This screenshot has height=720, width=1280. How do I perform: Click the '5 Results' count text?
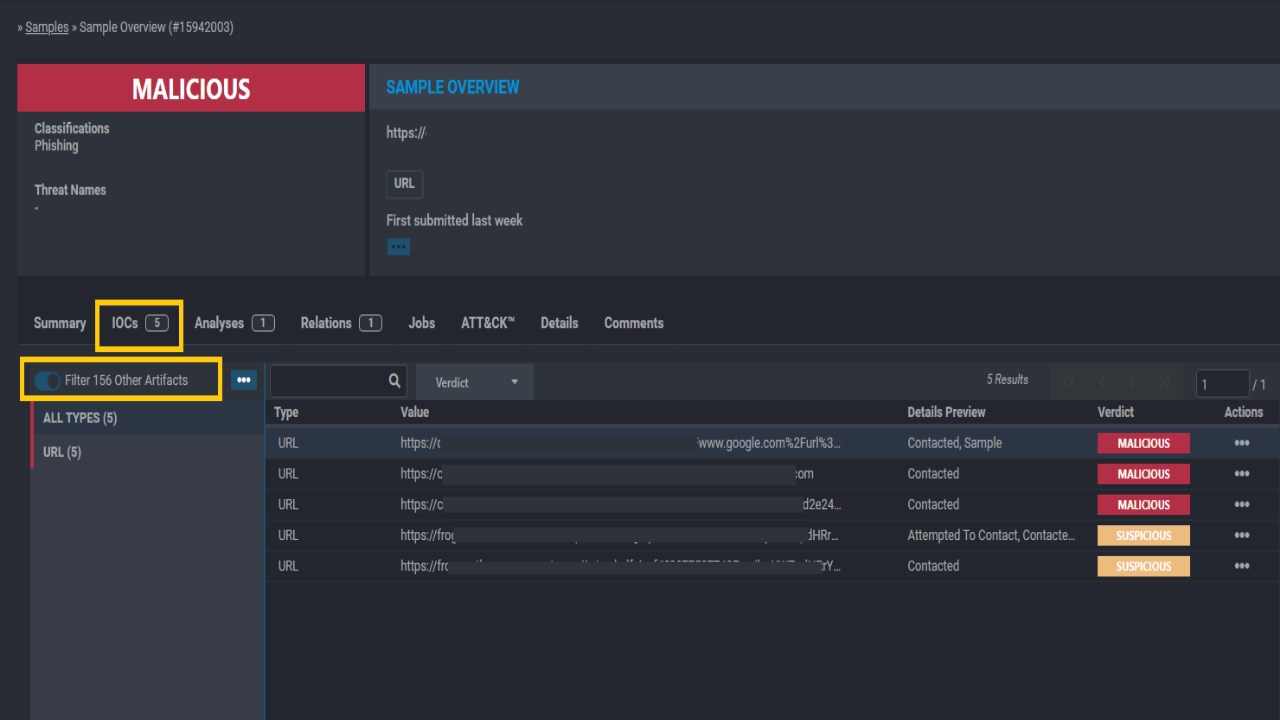1007,380
